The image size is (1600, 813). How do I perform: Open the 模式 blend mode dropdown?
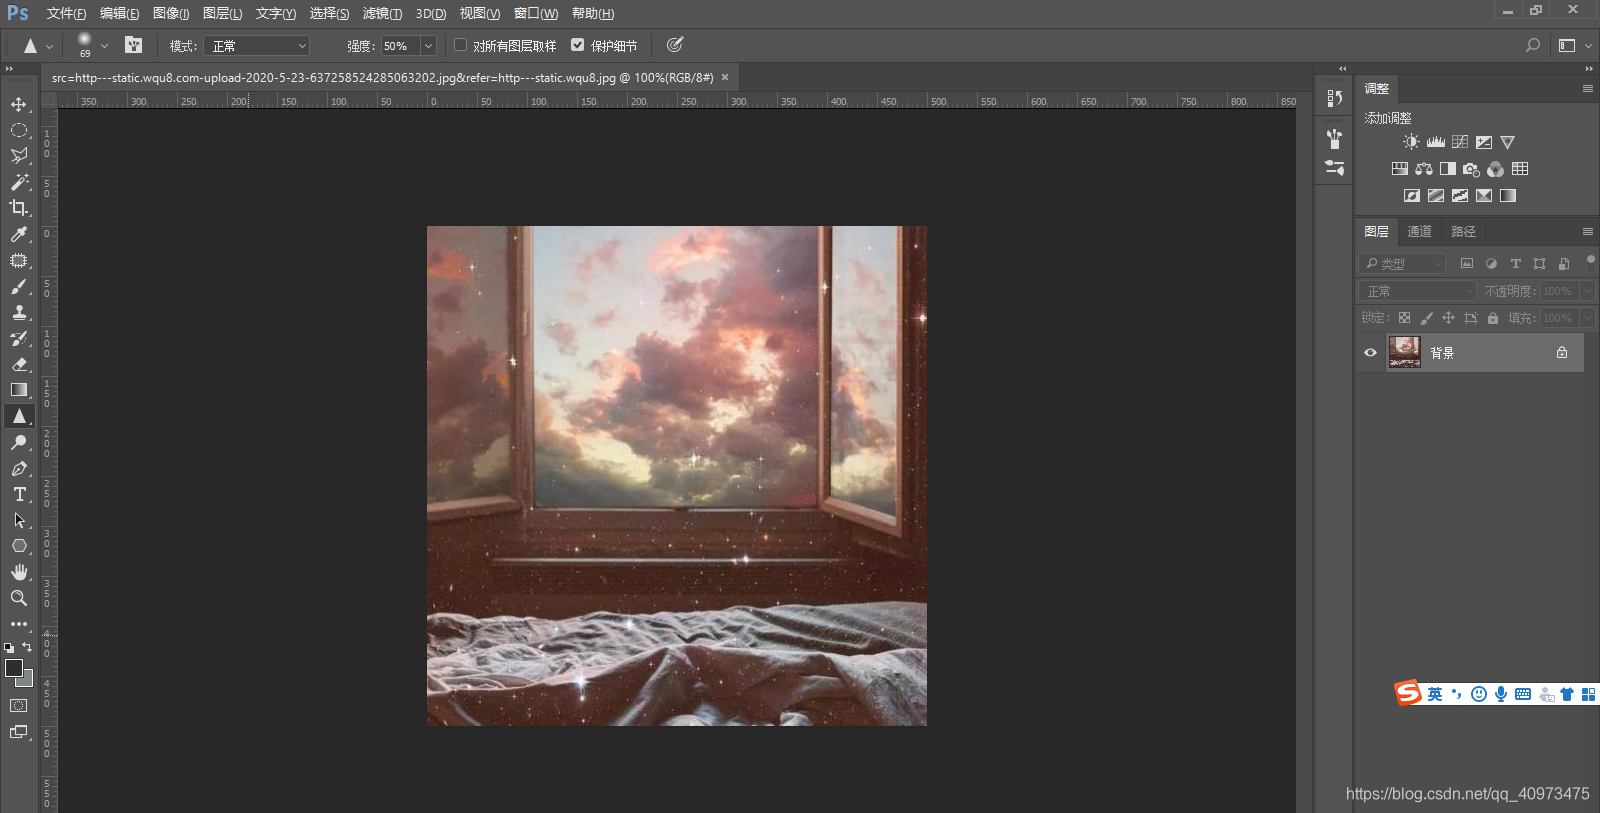(257, 46)
